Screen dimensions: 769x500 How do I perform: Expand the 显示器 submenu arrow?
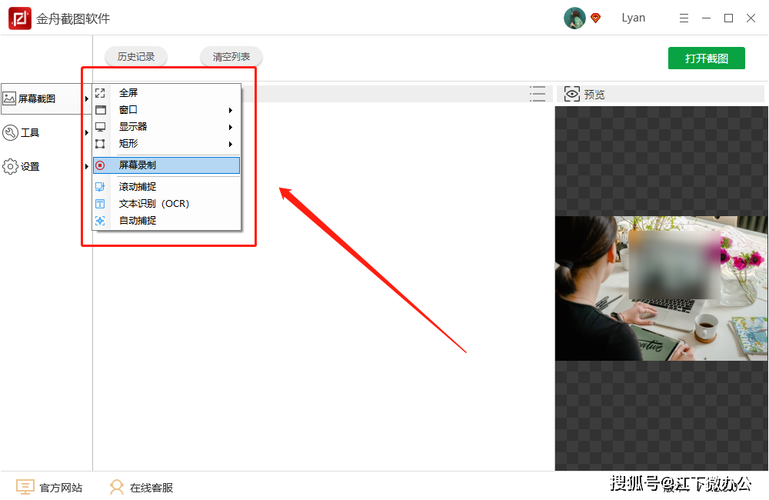tap(230, 127)
